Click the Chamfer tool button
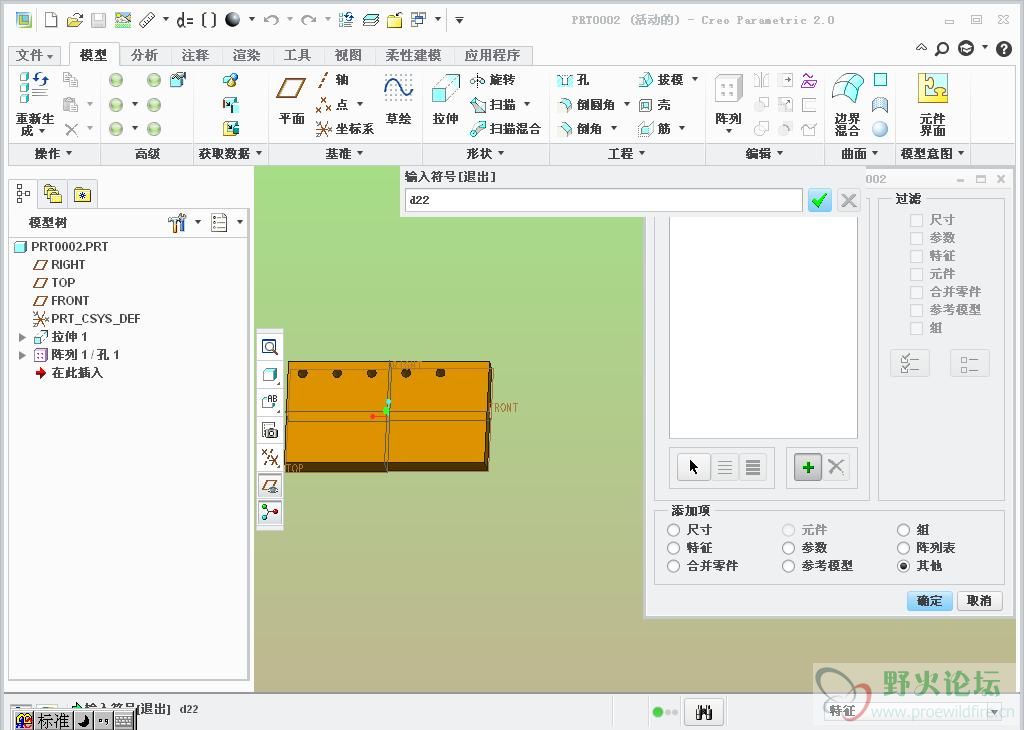Viewport: 1024px width, 730px height. coord(580,129)
